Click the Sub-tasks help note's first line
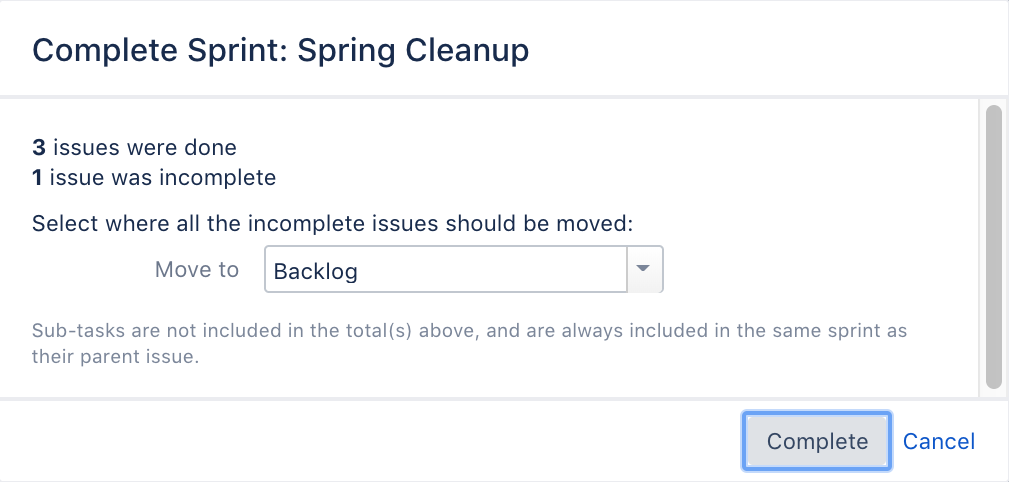The width and height of the screenshot is (1009, 482). point(469,331)
